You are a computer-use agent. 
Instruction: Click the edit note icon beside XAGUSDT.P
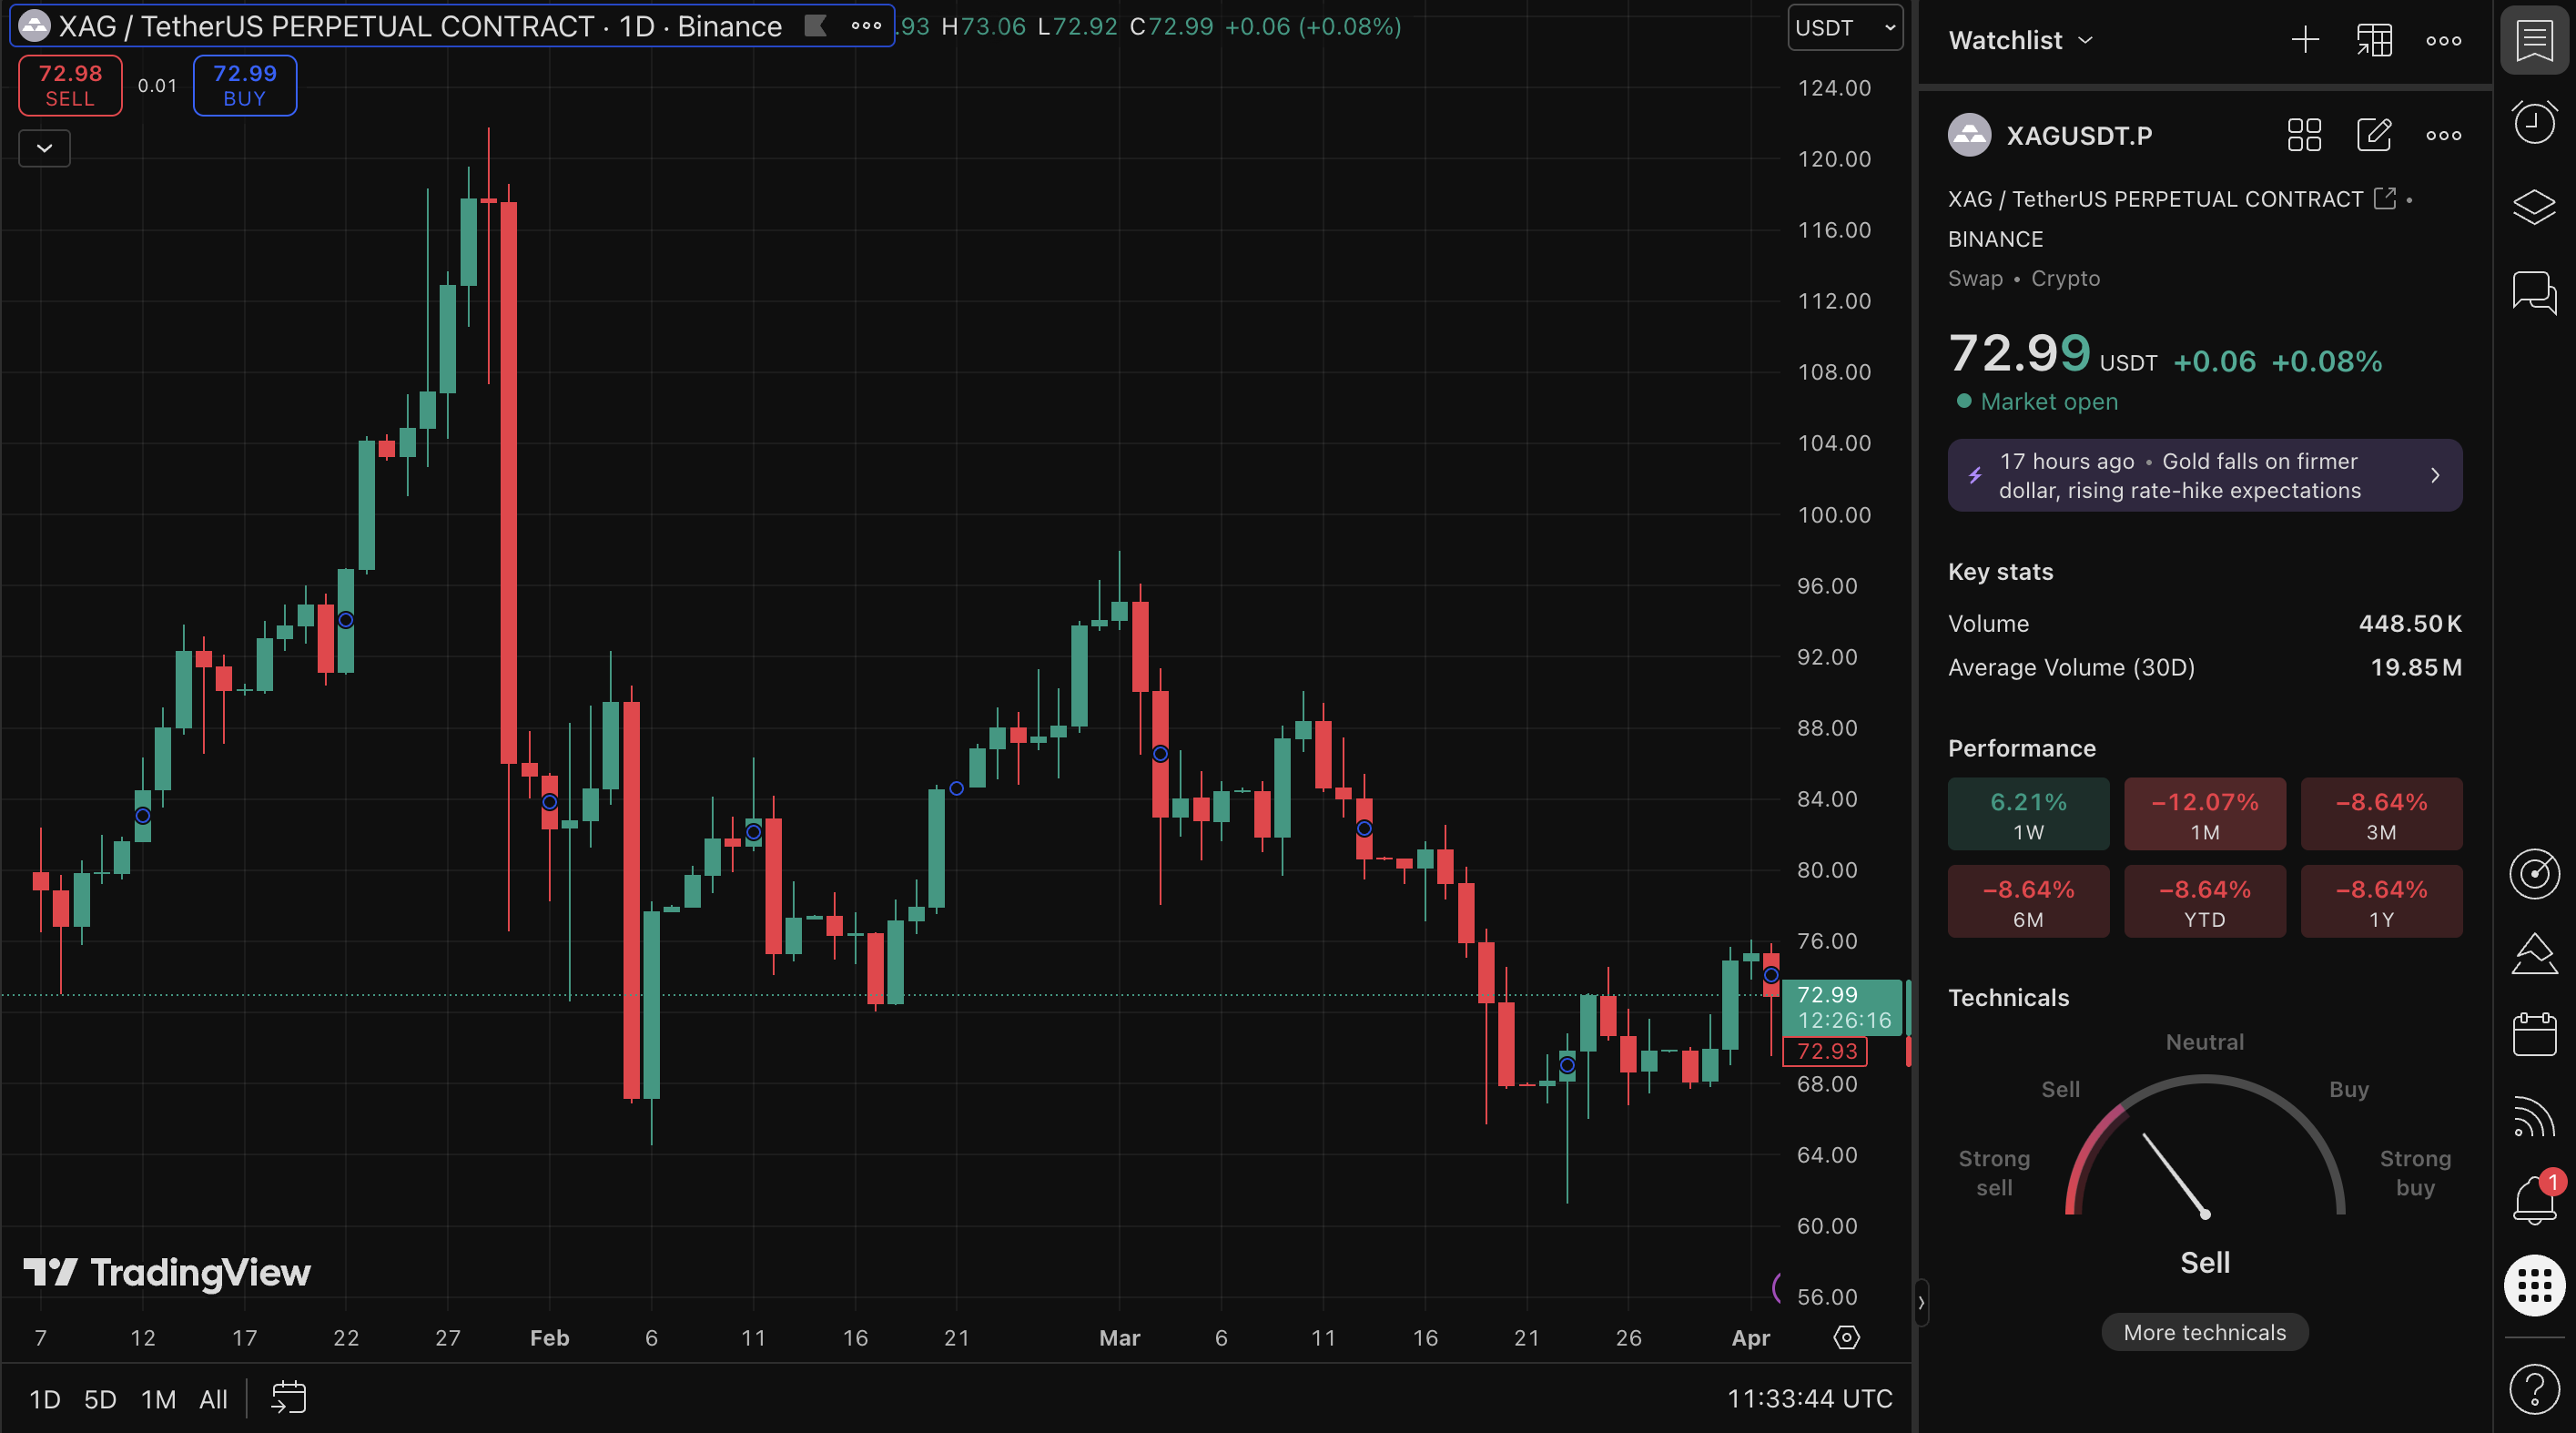[x=2374, y=135]
